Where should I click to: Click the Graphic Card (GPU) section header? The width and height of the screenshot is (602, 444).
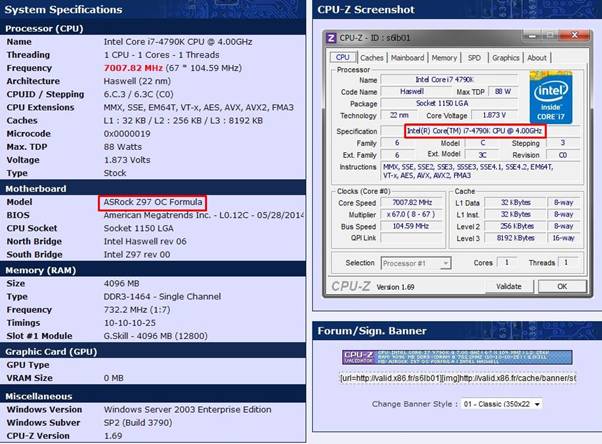[x=153, y=352]
